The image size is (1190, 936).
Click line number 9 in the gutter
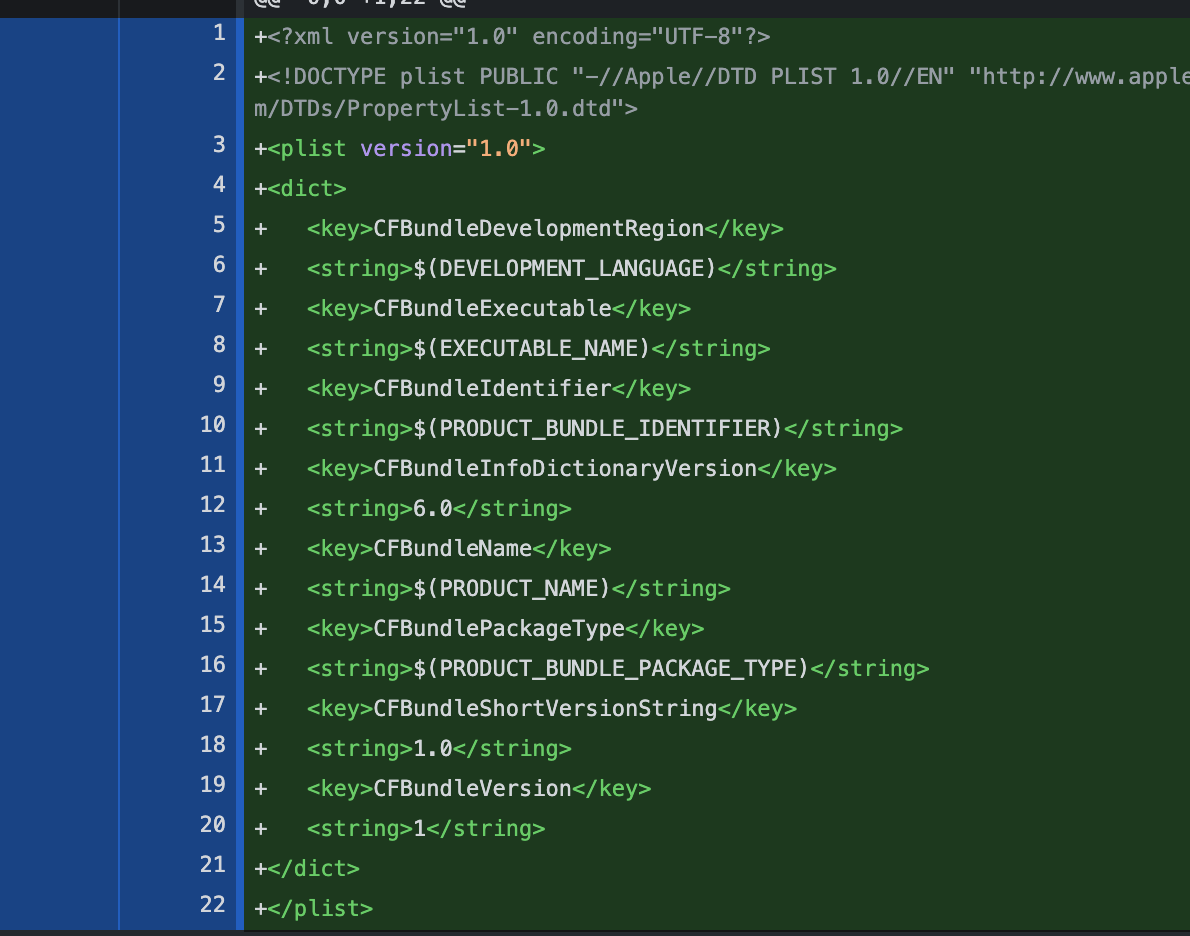(219, 384)
